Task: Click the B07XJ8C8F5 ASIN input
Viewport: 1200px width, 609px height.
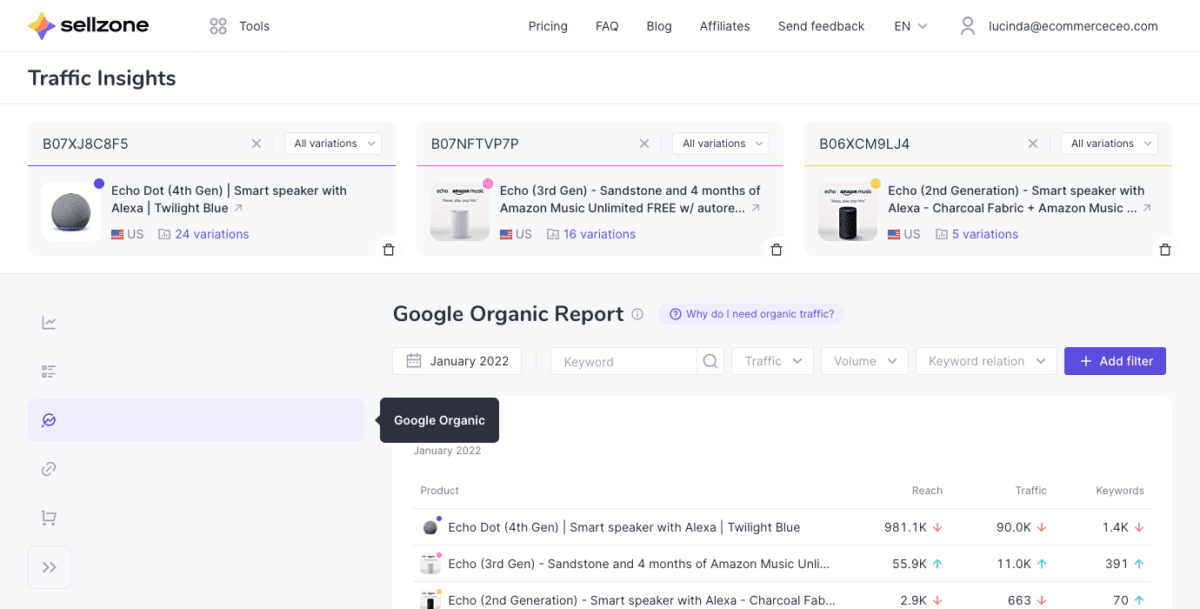Action: (x=140, y=144)
